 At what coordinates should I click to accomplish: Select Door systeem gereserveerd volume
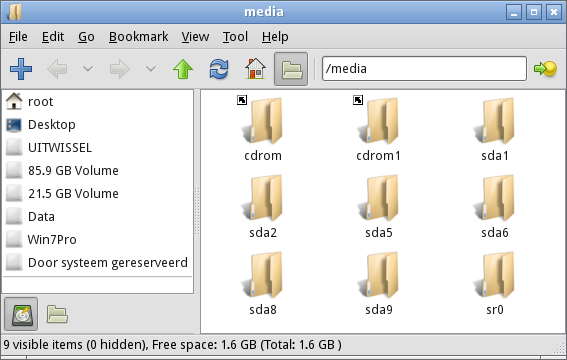[98, 263]
